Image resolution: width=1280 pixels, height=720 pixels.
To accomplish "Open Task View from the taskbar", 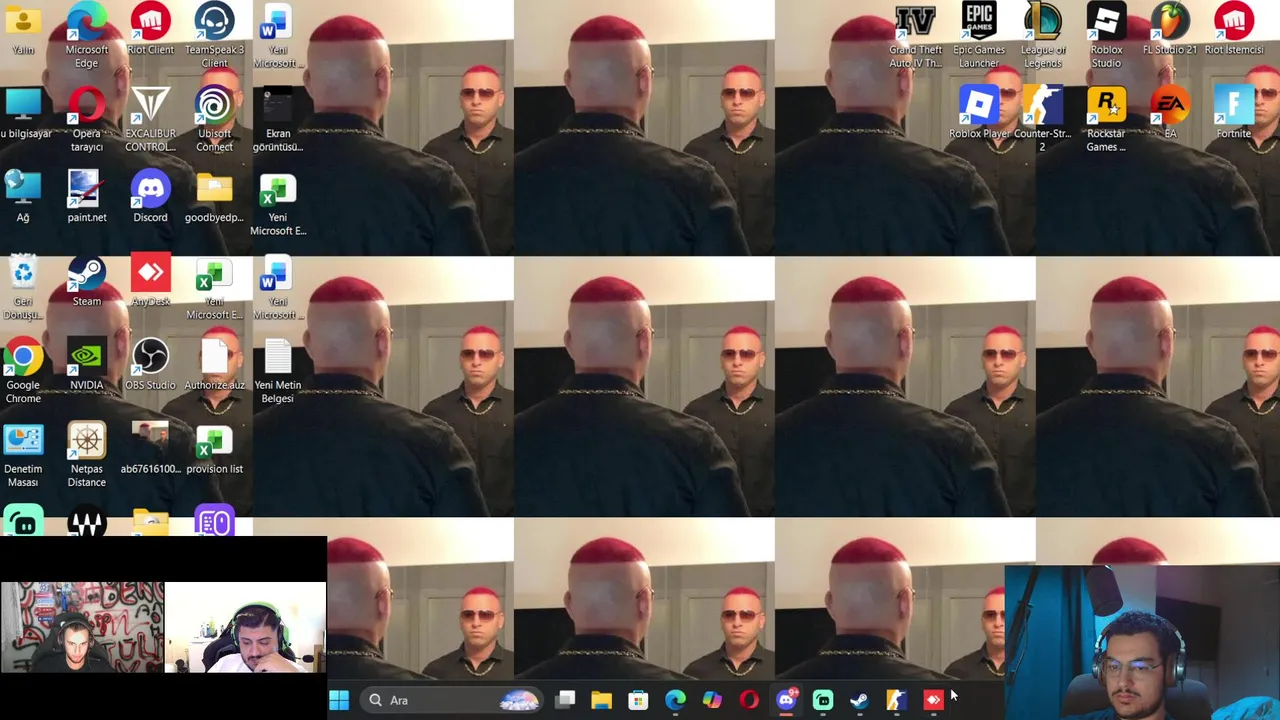I will tap(566, 700).
